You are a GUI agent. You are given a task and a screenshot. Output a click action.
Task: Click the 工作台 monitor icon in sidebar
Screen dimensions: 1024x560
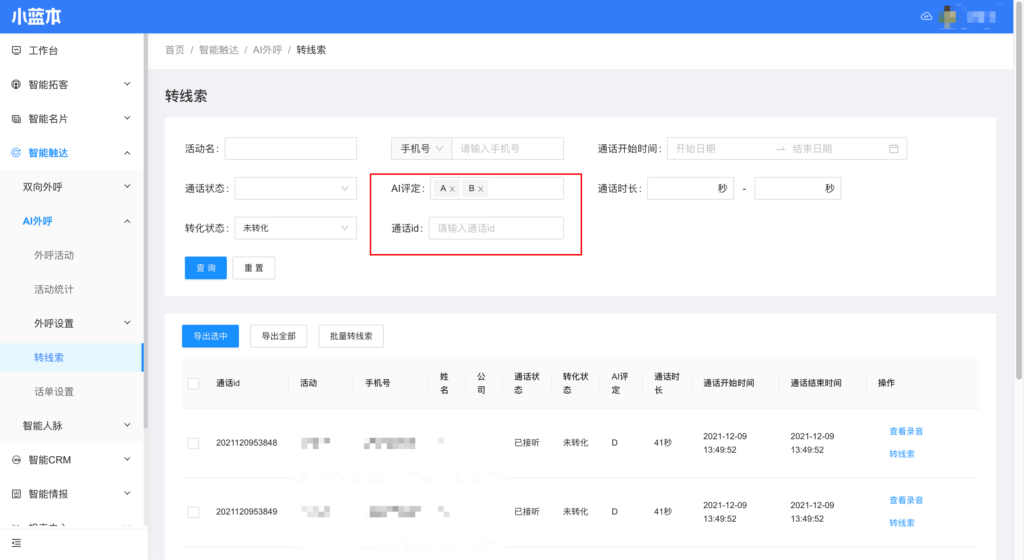pyautogui.click(x=16, y=50)
